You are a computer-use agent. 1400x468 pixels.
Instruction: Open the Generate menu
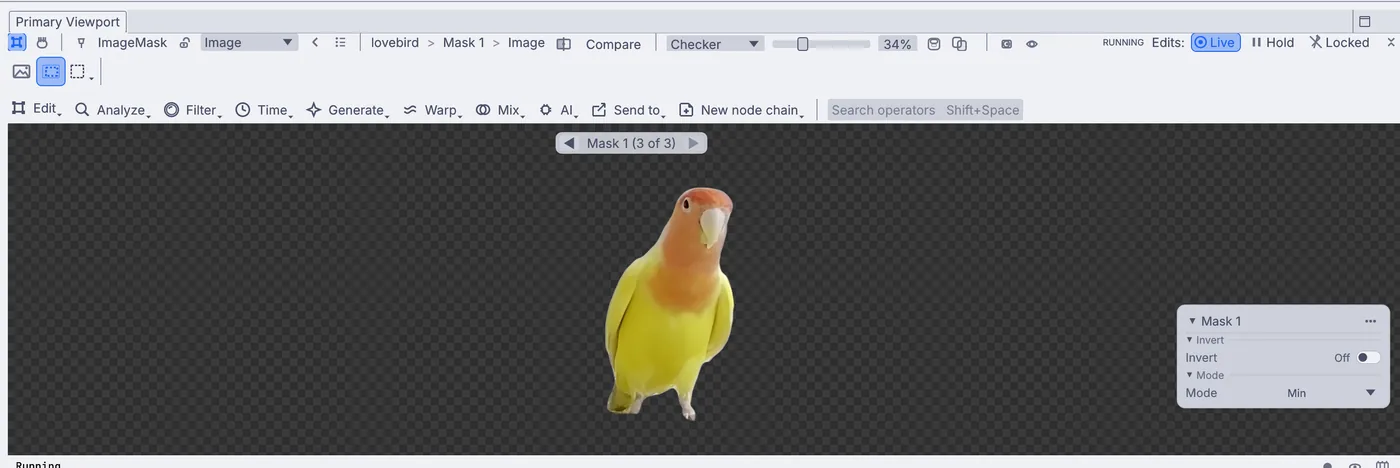(x=349, y=109)
